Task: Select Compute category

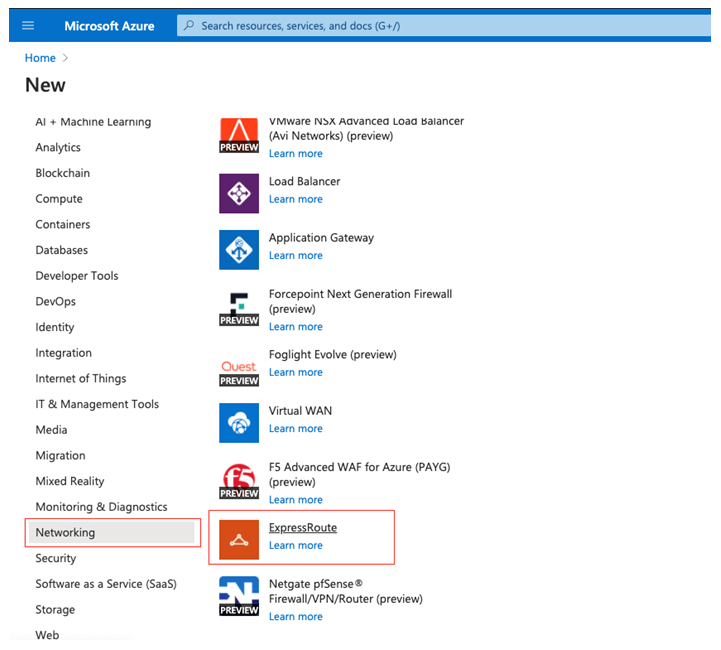Action: click(59, 199)
